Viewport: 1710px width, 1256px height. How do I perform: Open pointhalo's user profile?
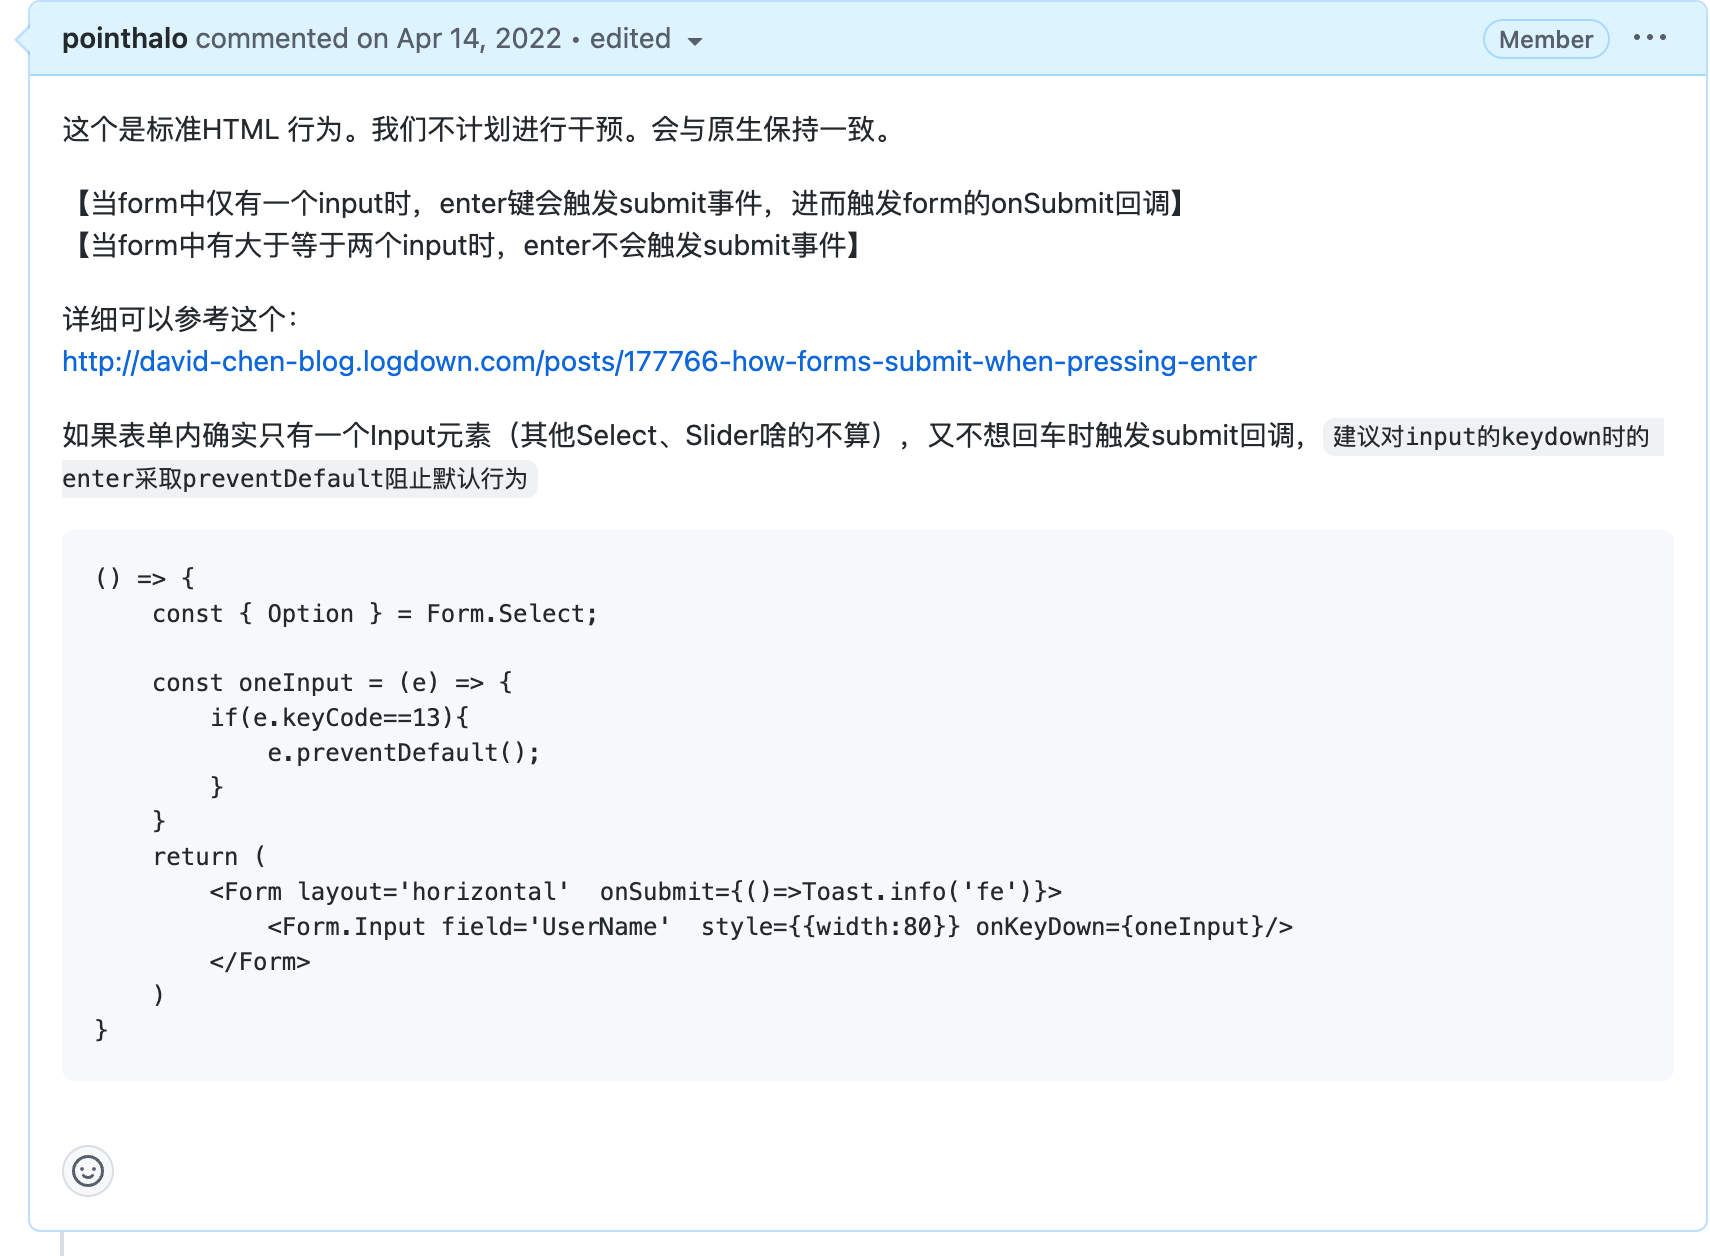tap(124, 38)
